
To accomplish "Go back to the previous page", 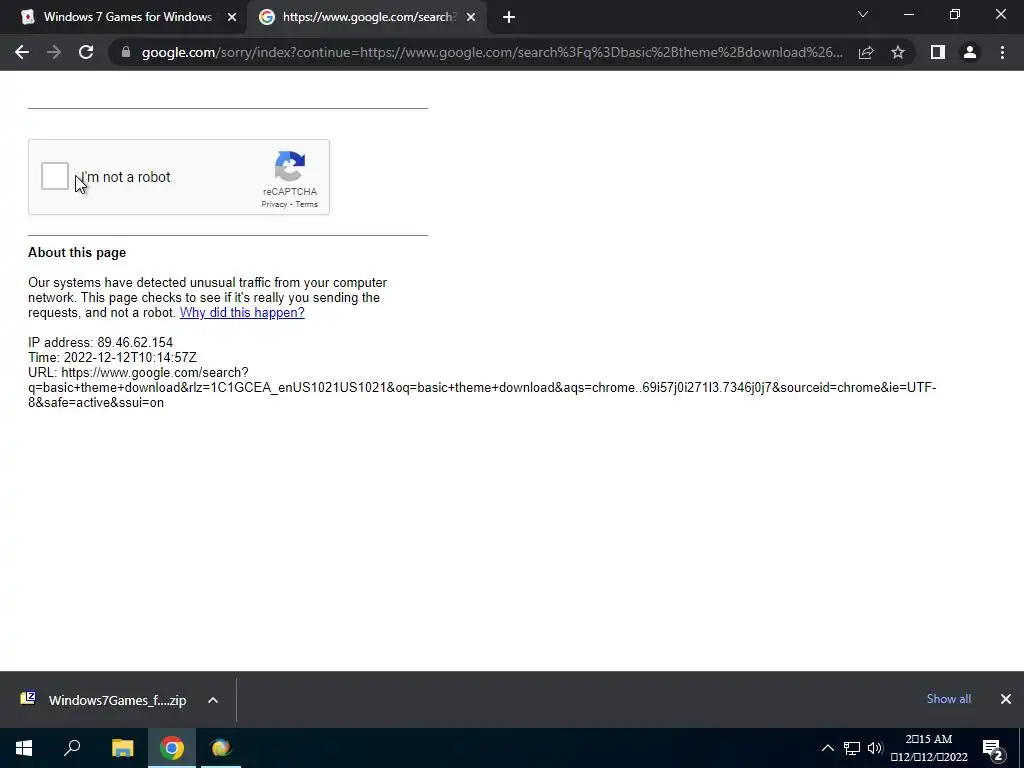I will (22, 52).
